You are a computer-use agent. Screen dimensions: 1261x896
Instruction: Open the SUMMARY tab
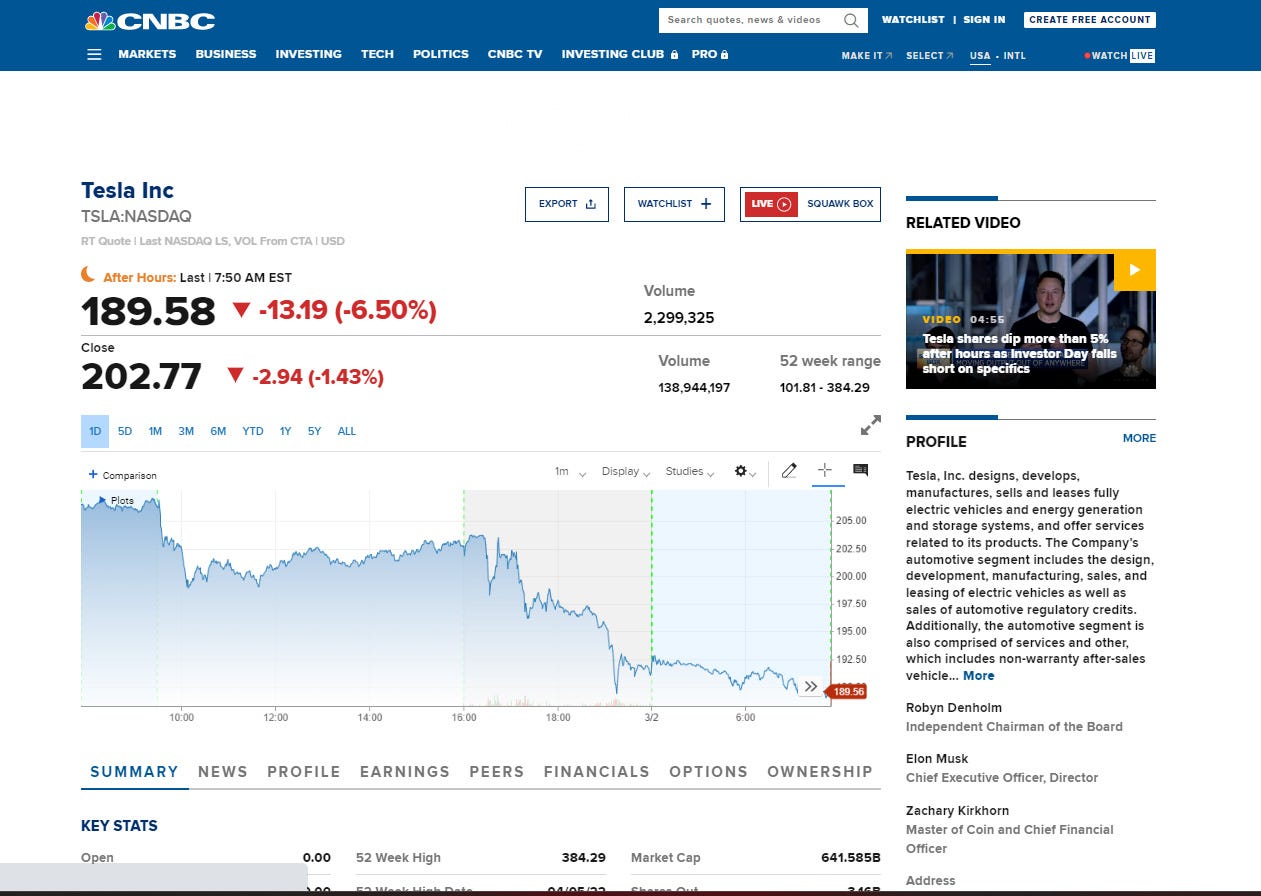(134, 772)
